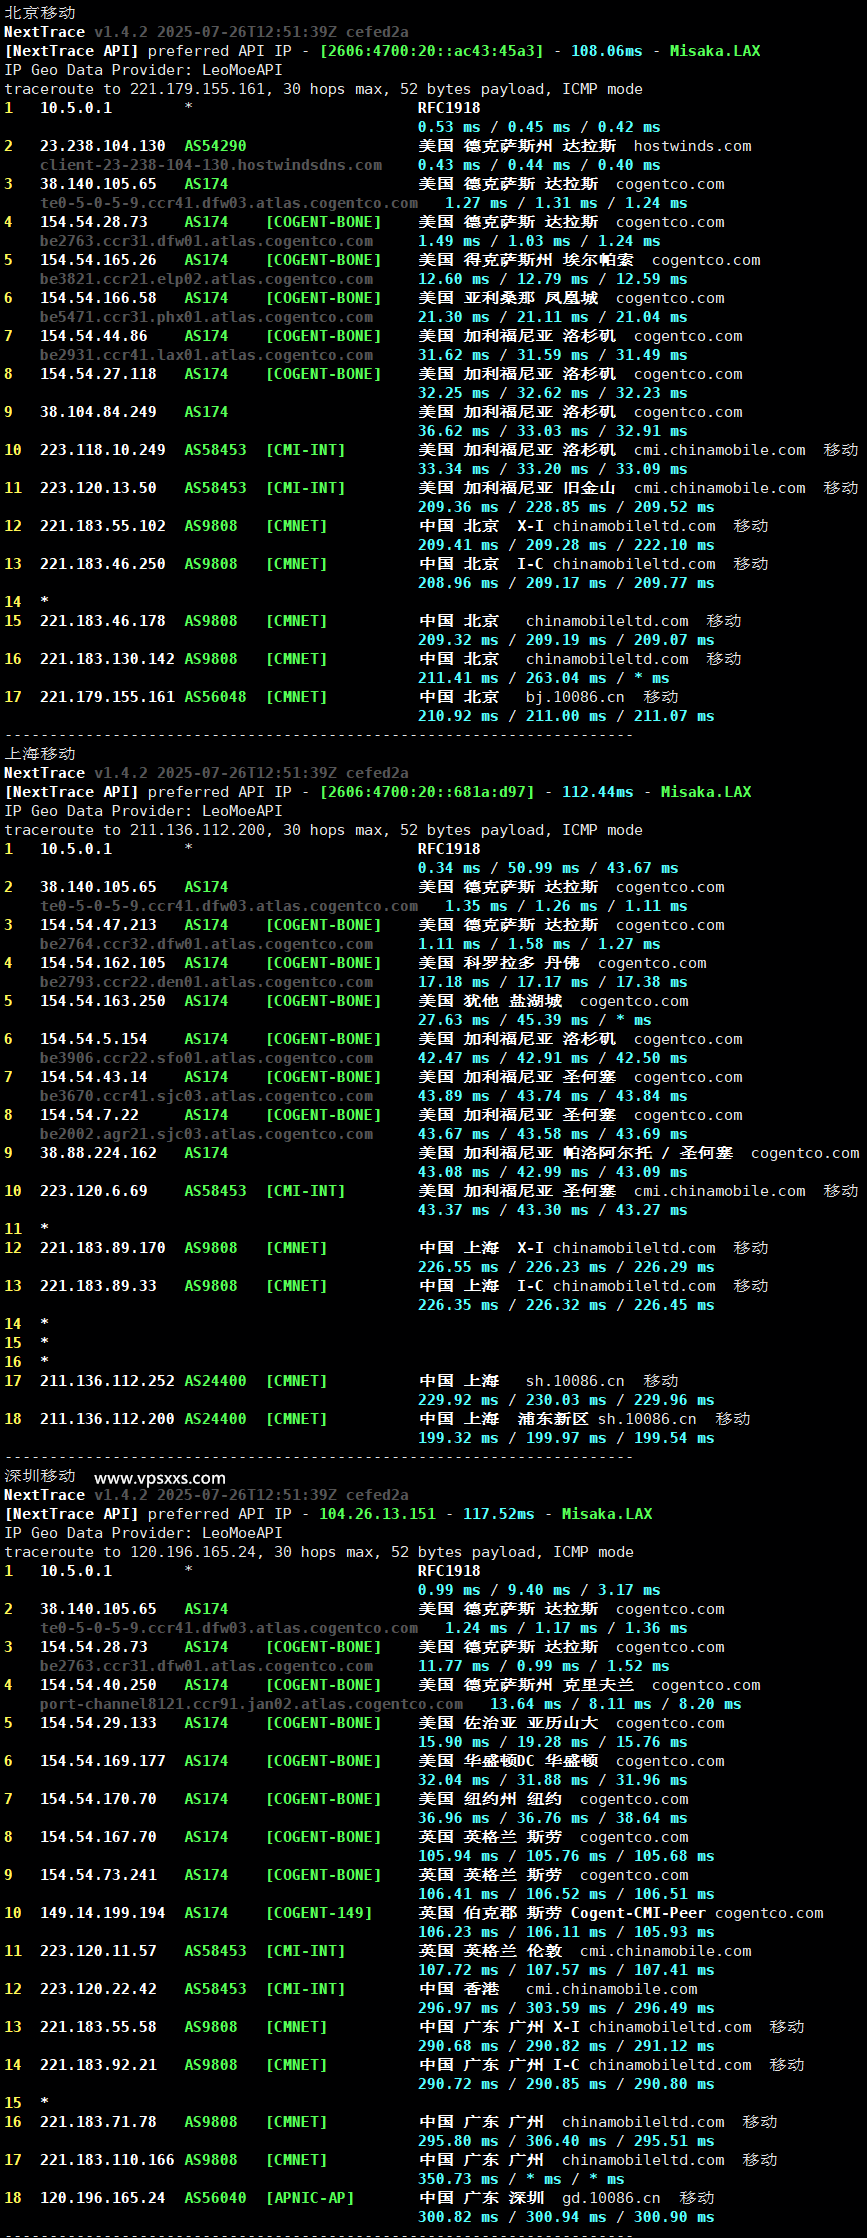This screenshot has height=2238, width=867.
Task: Select the IP 154.54.162.105
Action: pos(103,963)
